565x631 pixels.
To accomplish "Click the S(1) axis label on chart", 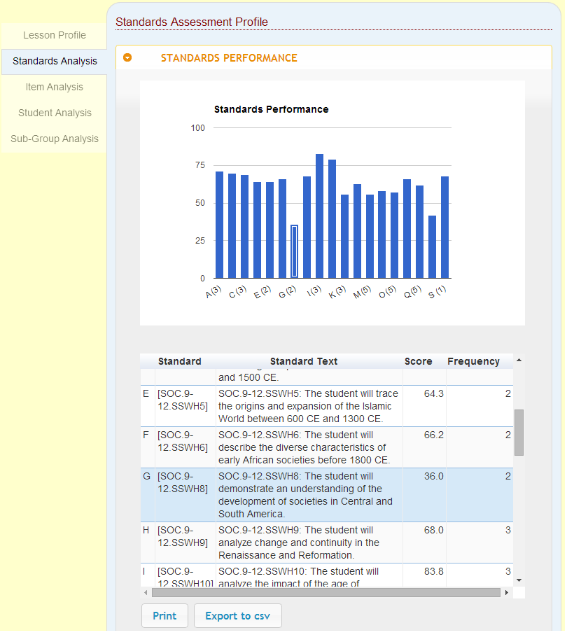I will coord(437,292).
